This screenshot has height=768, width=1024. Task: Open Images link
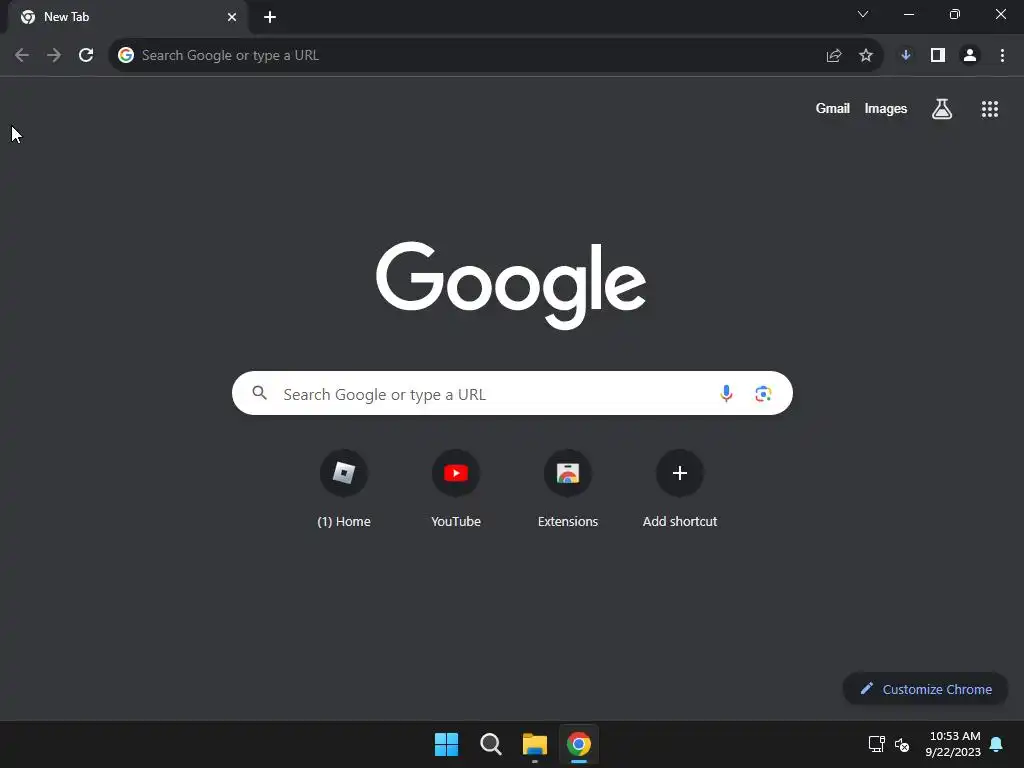pyautogui.click(x=886, y=108)
